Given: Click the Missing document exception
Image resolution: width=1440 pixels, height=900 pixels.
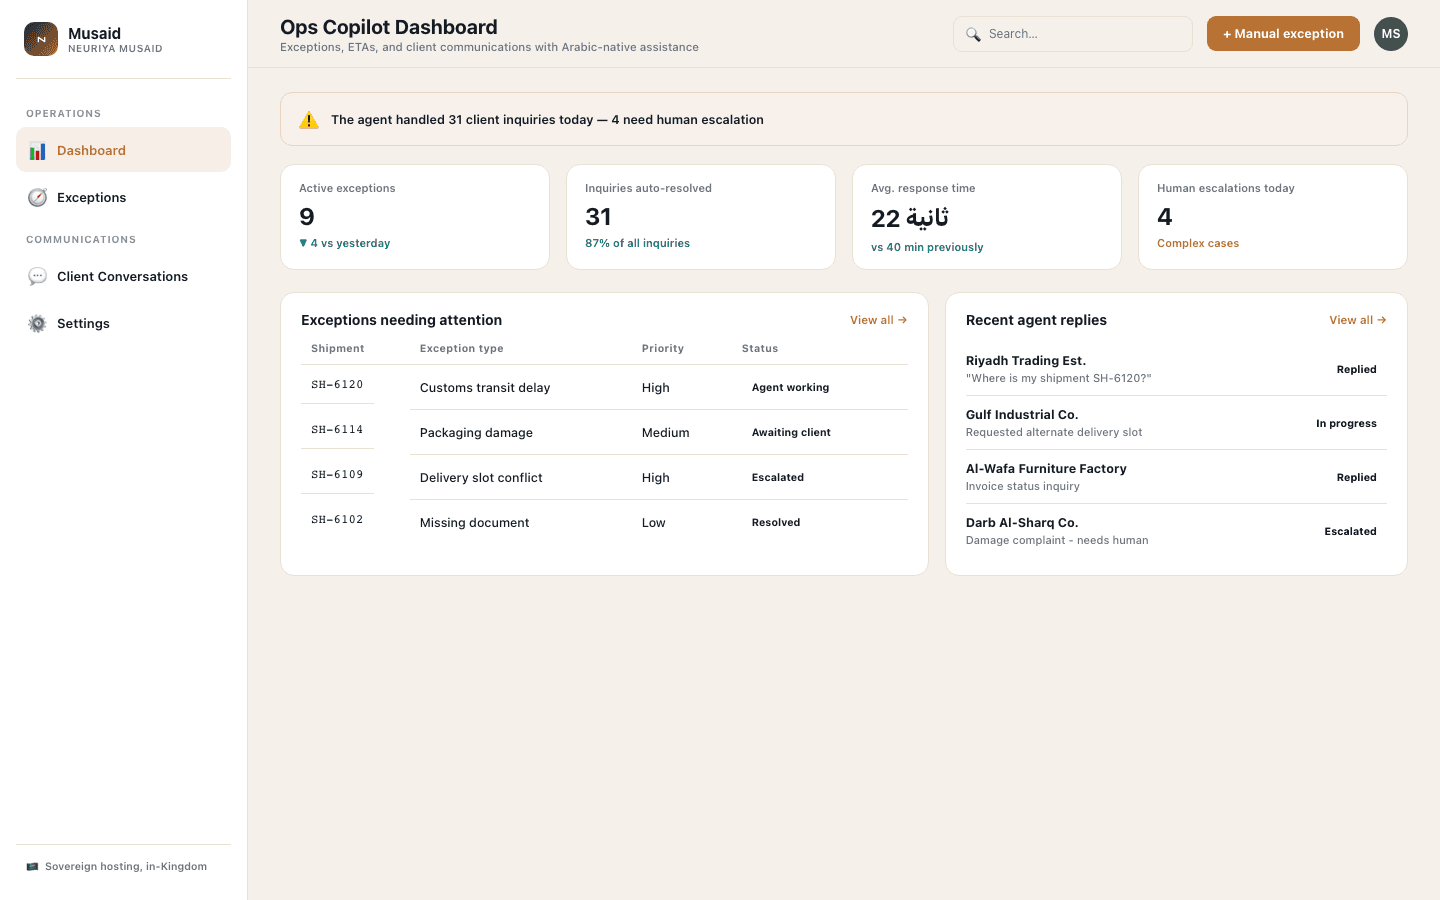Looking at the screenshot, I should click(474, 523).
